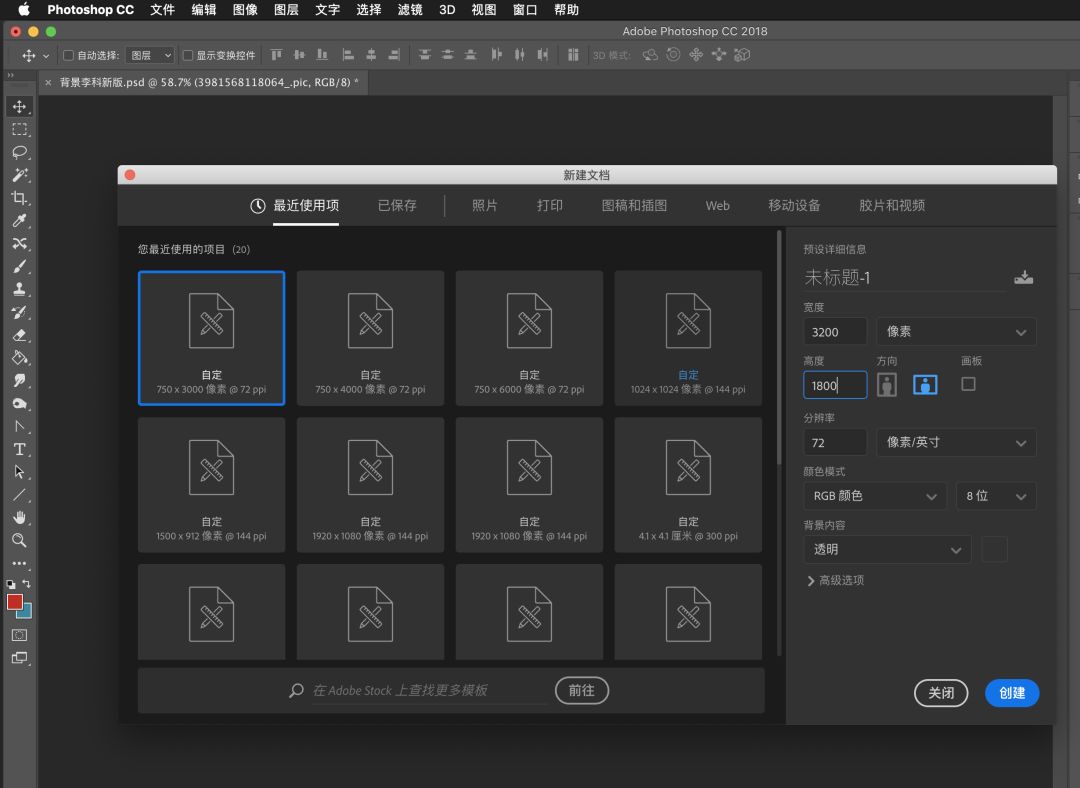1080x788 pixels.
Task: Select the Clone Stamp tool
Action: 19,289
